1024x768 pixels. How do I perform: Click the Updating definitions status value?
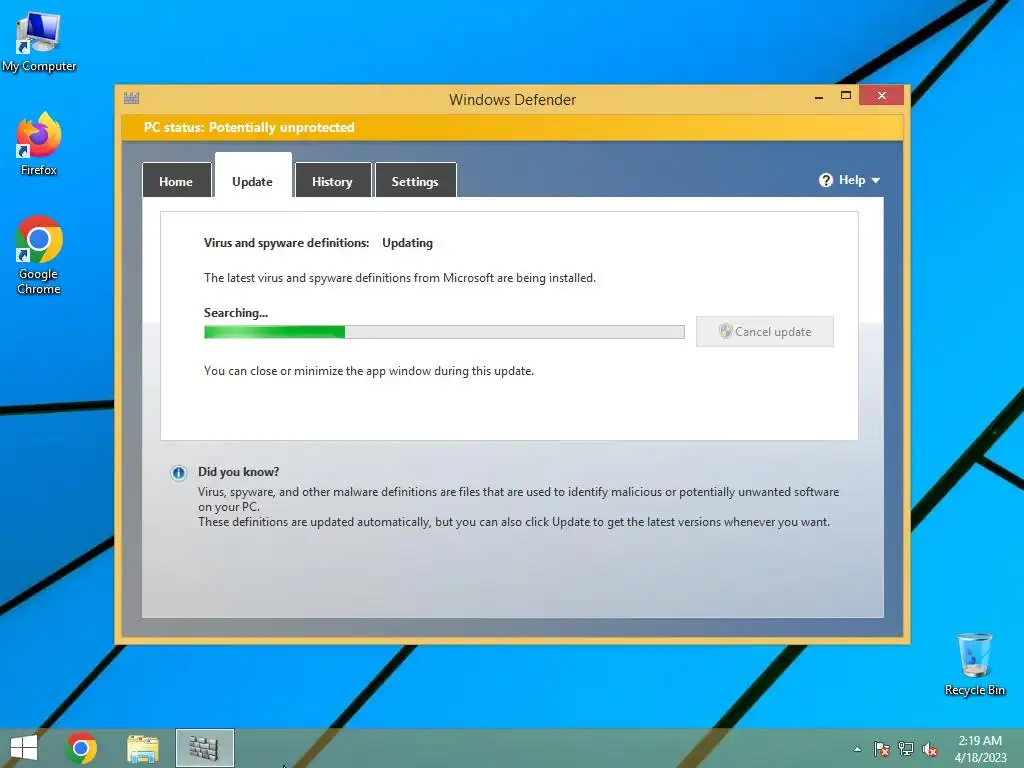[x=408, y=243]
